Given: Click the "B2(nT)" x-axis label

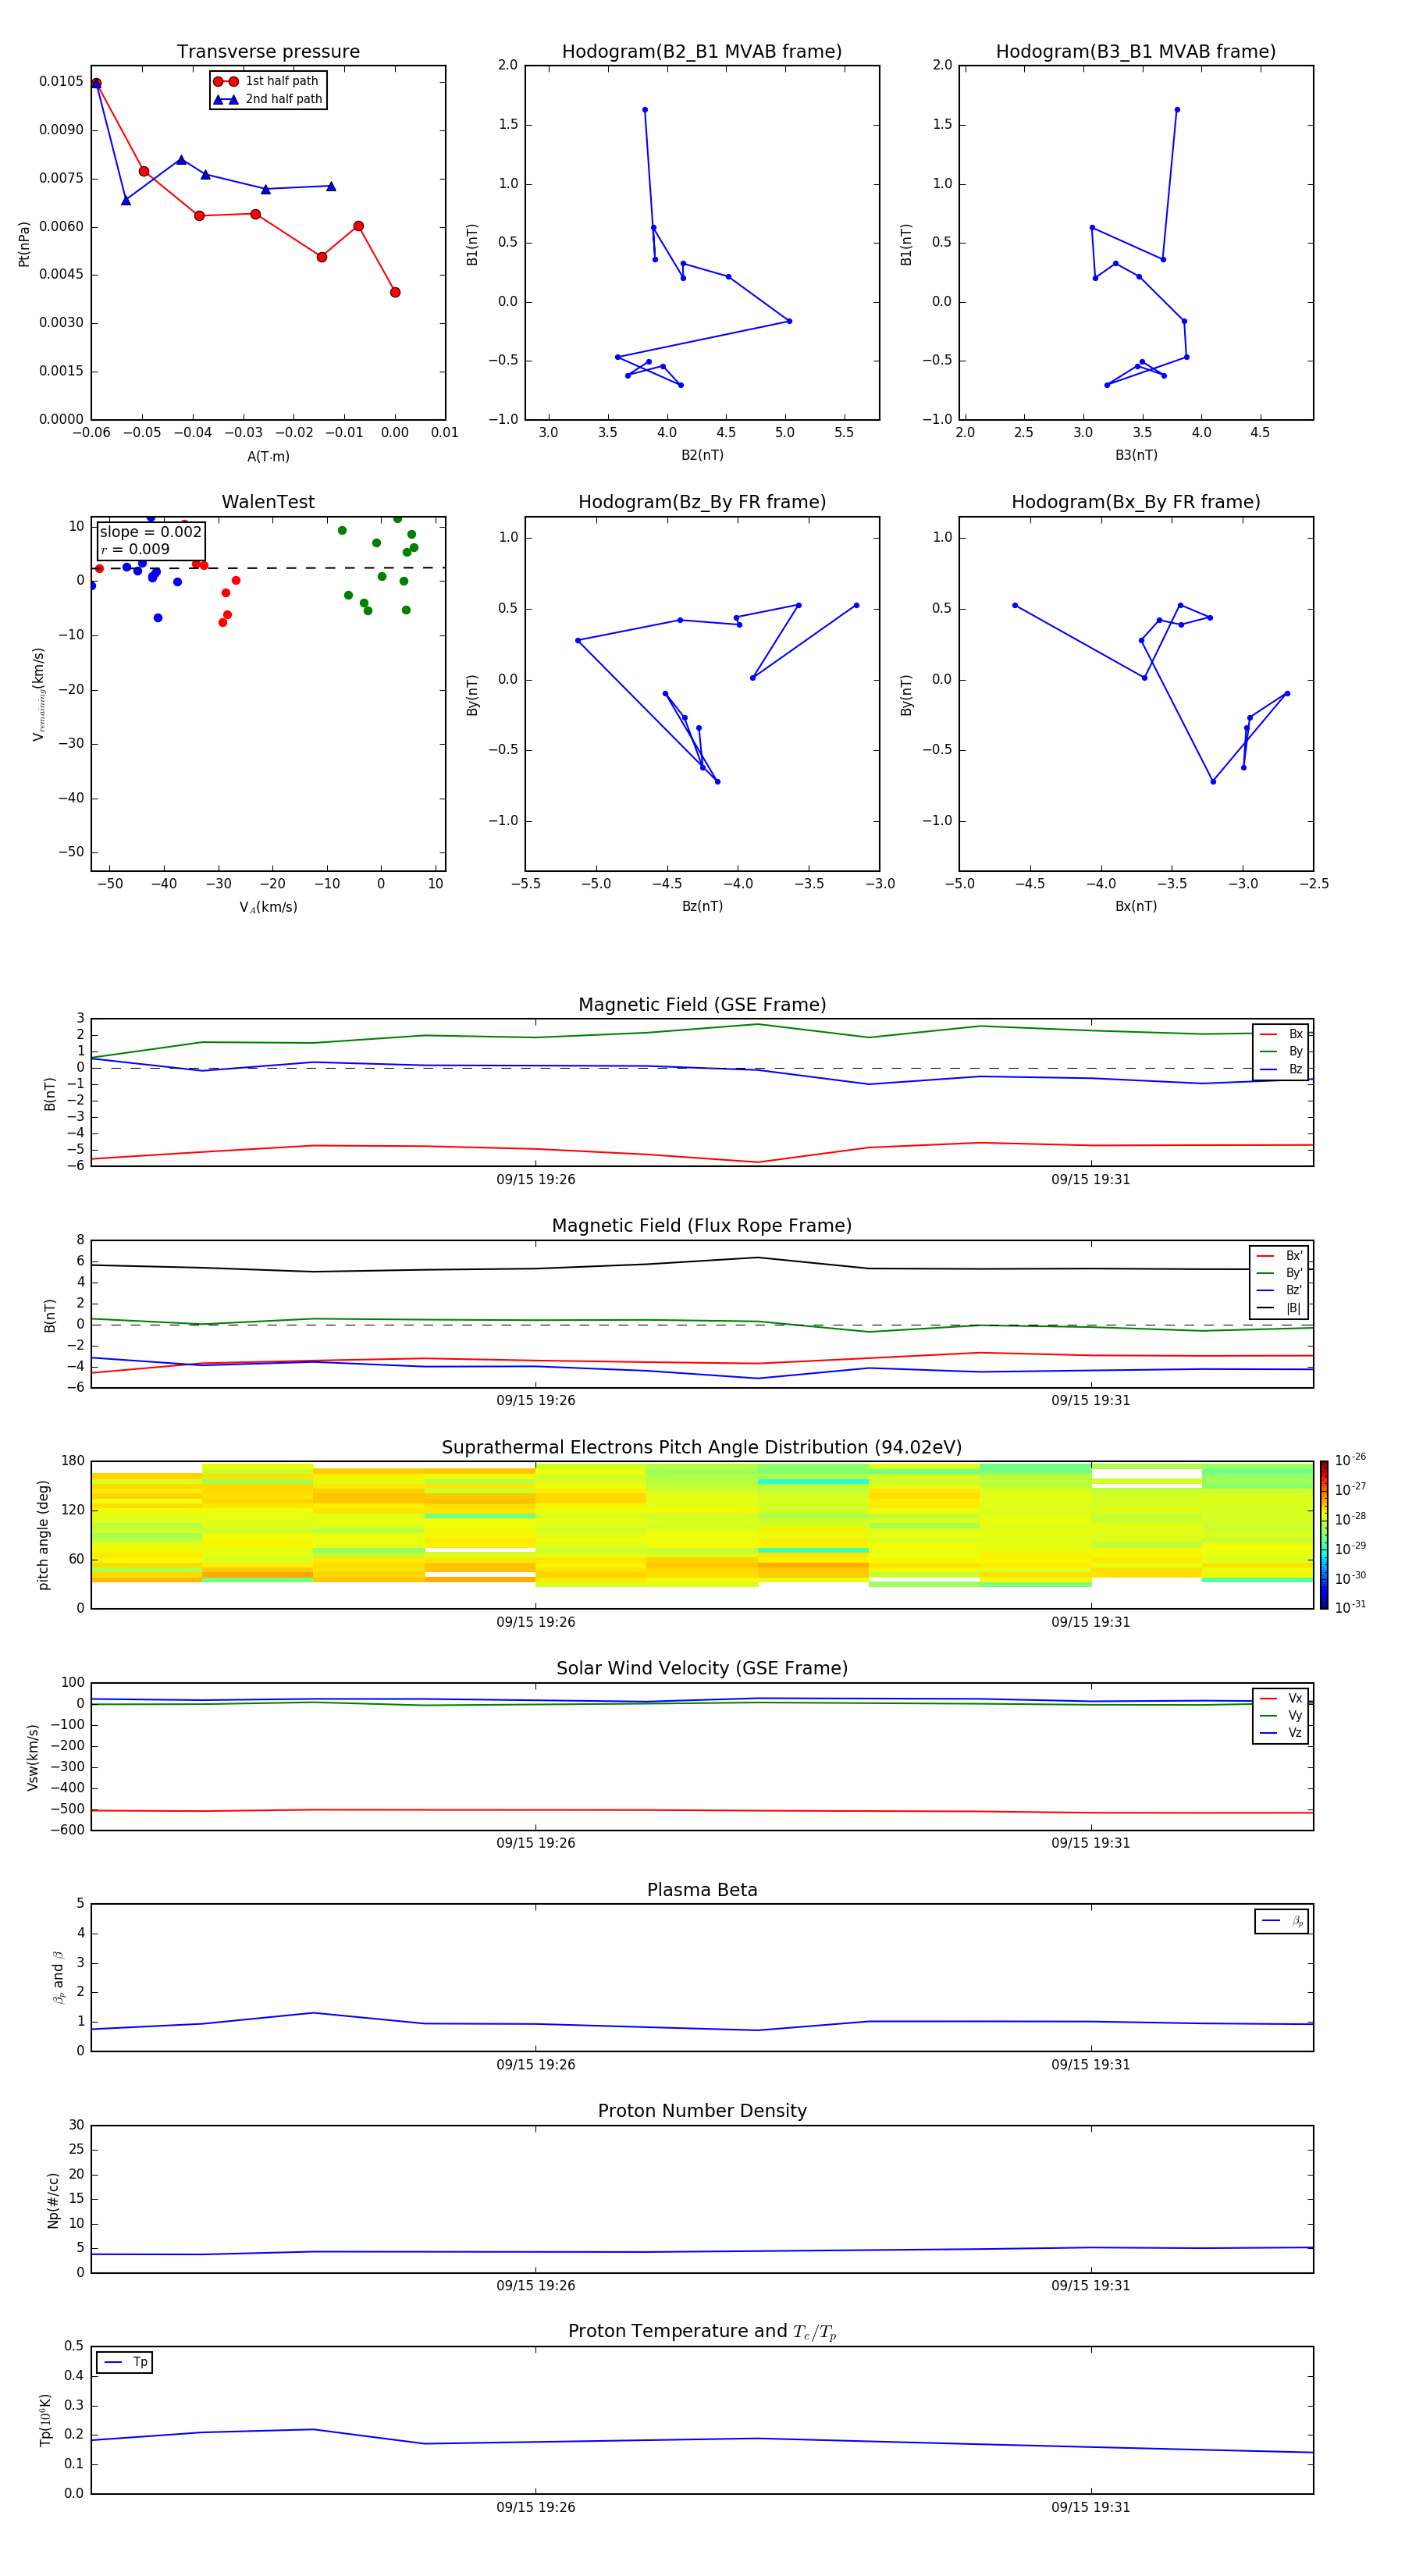Looking at the screenshot, I should tap(702, 455).
